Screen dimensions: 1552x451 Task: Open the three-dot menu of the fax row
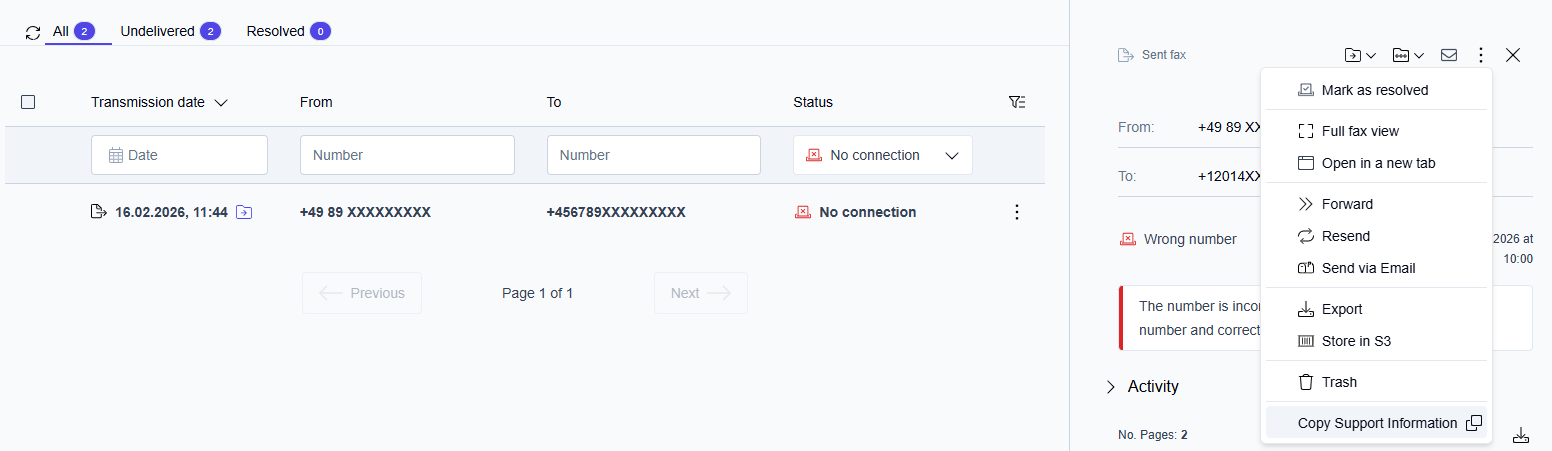tap(1017, 212)
